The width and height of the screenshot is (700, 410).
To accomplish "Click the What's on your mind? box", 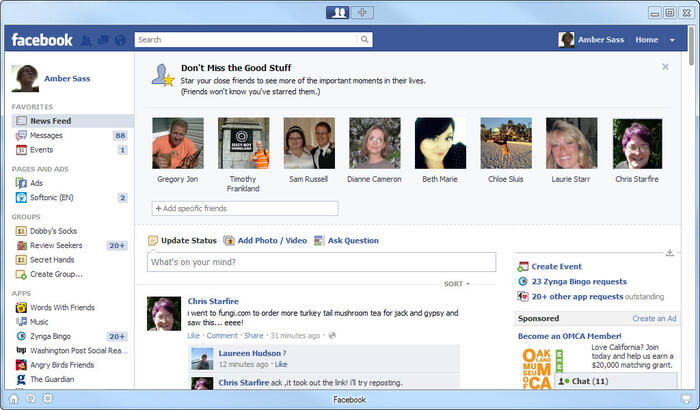I will [x=321, y=262].
